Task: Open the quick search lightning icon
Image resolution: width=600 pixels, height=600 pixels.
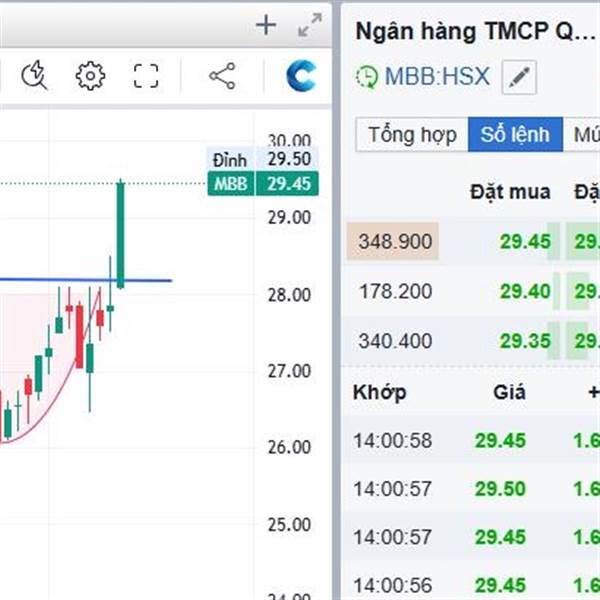Action: tap(34, 75)
